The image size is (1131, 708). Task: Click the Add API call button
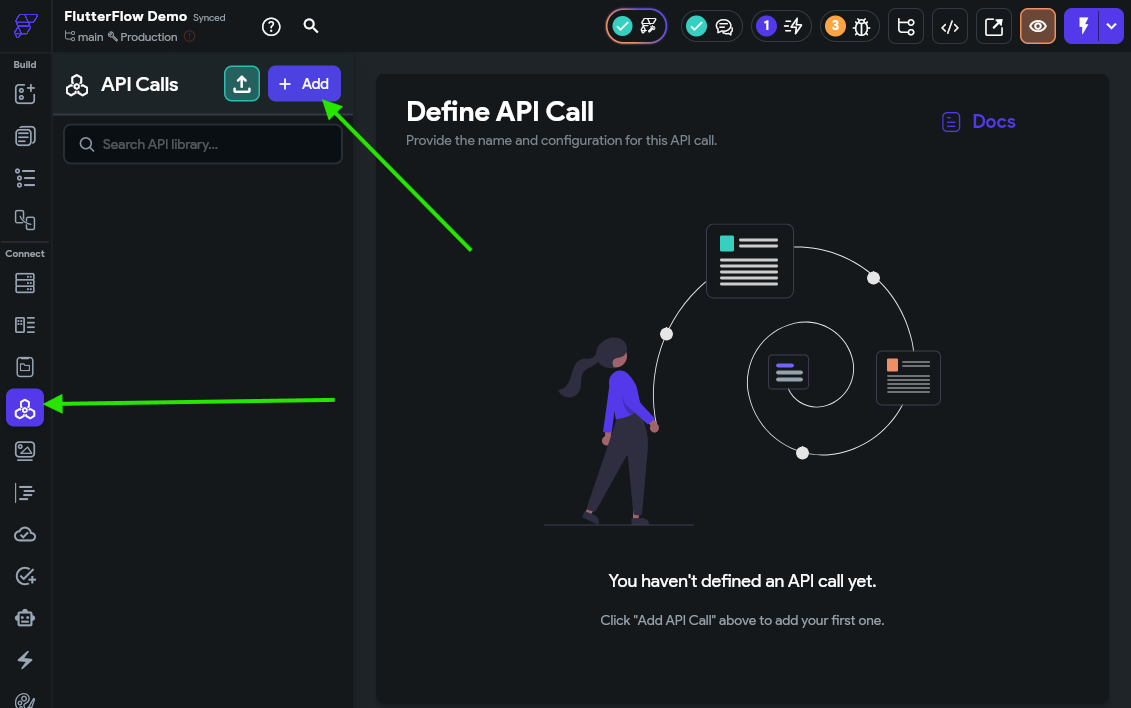304,84
